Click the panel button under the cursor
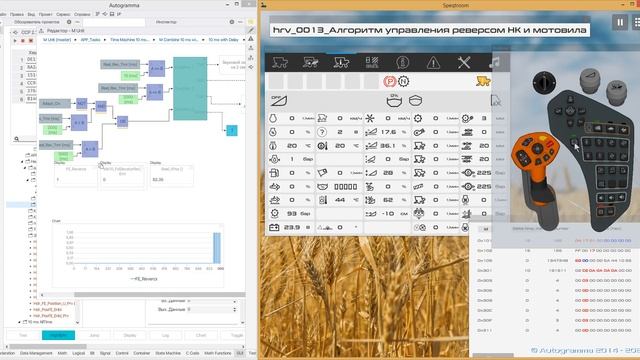The height and width of the screenshot is (360, 640). (x=574, y=142)
